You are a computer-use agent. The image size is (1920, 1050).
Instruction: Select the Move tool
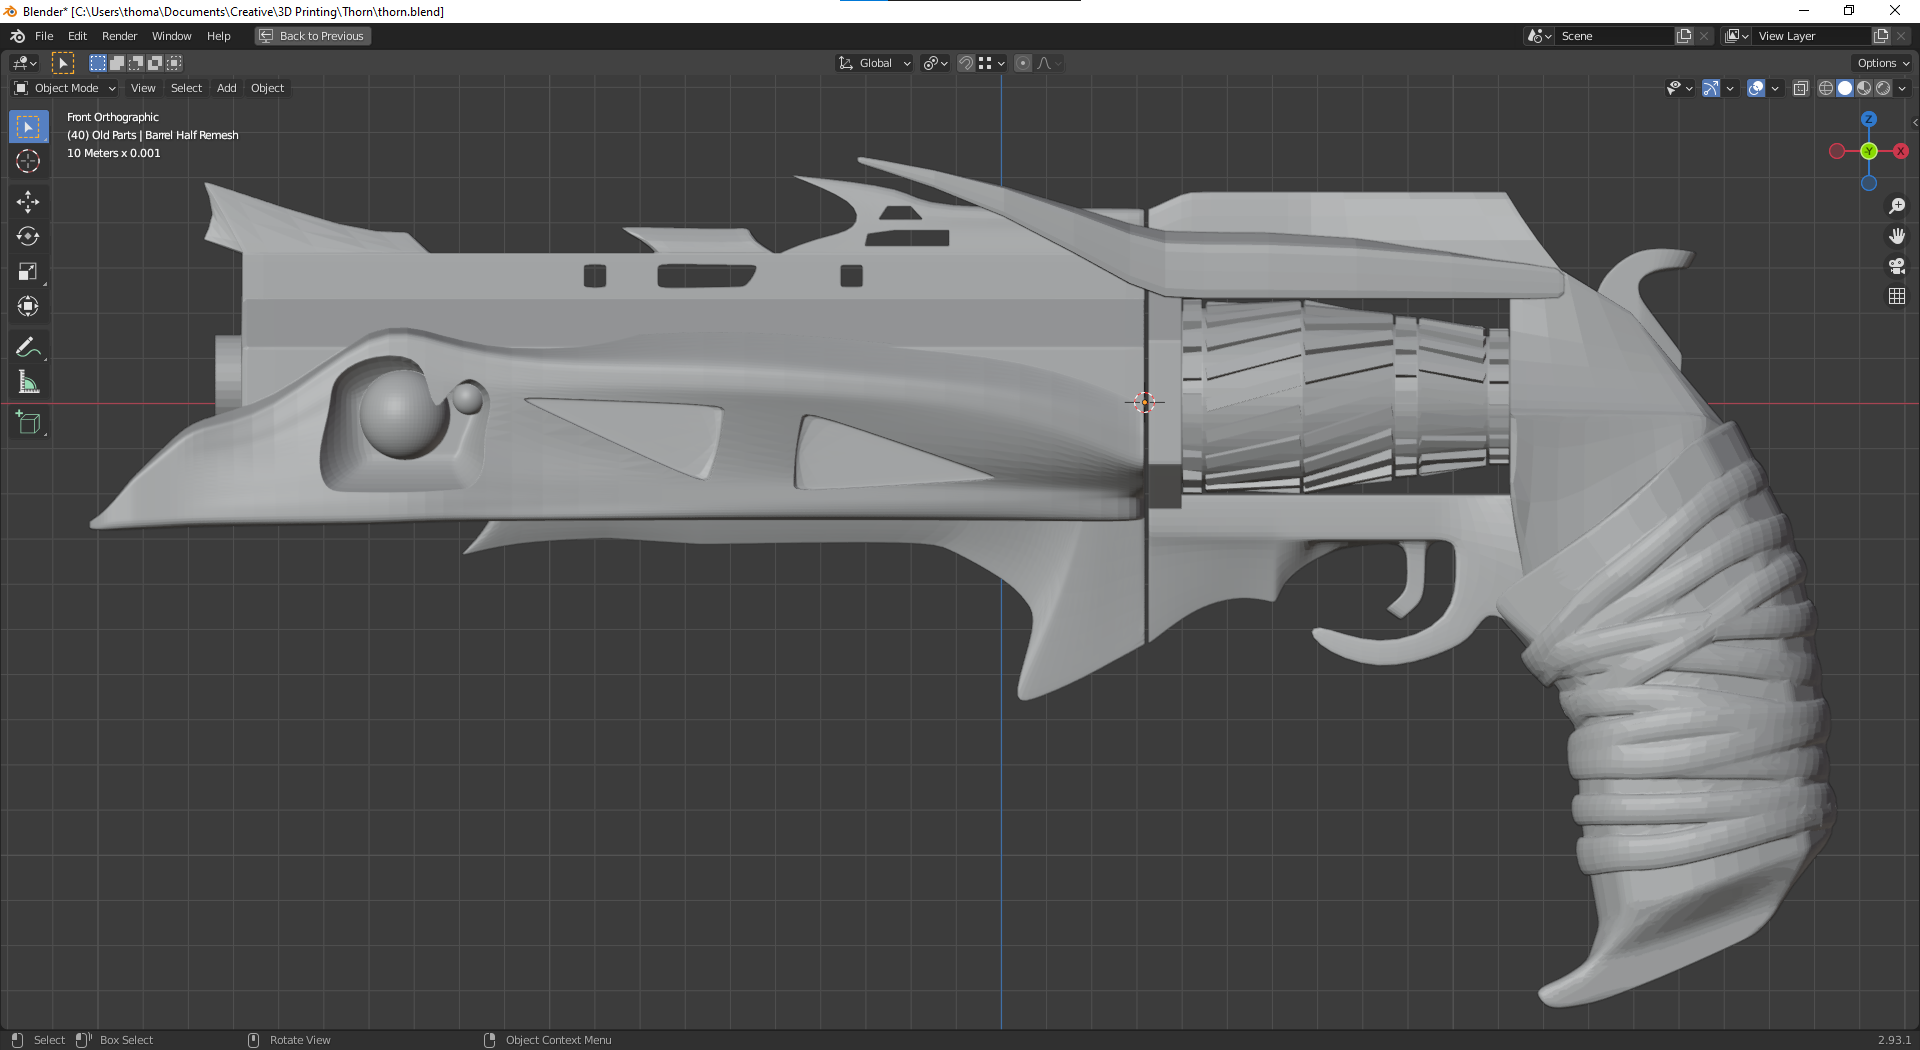click(28, 201)
